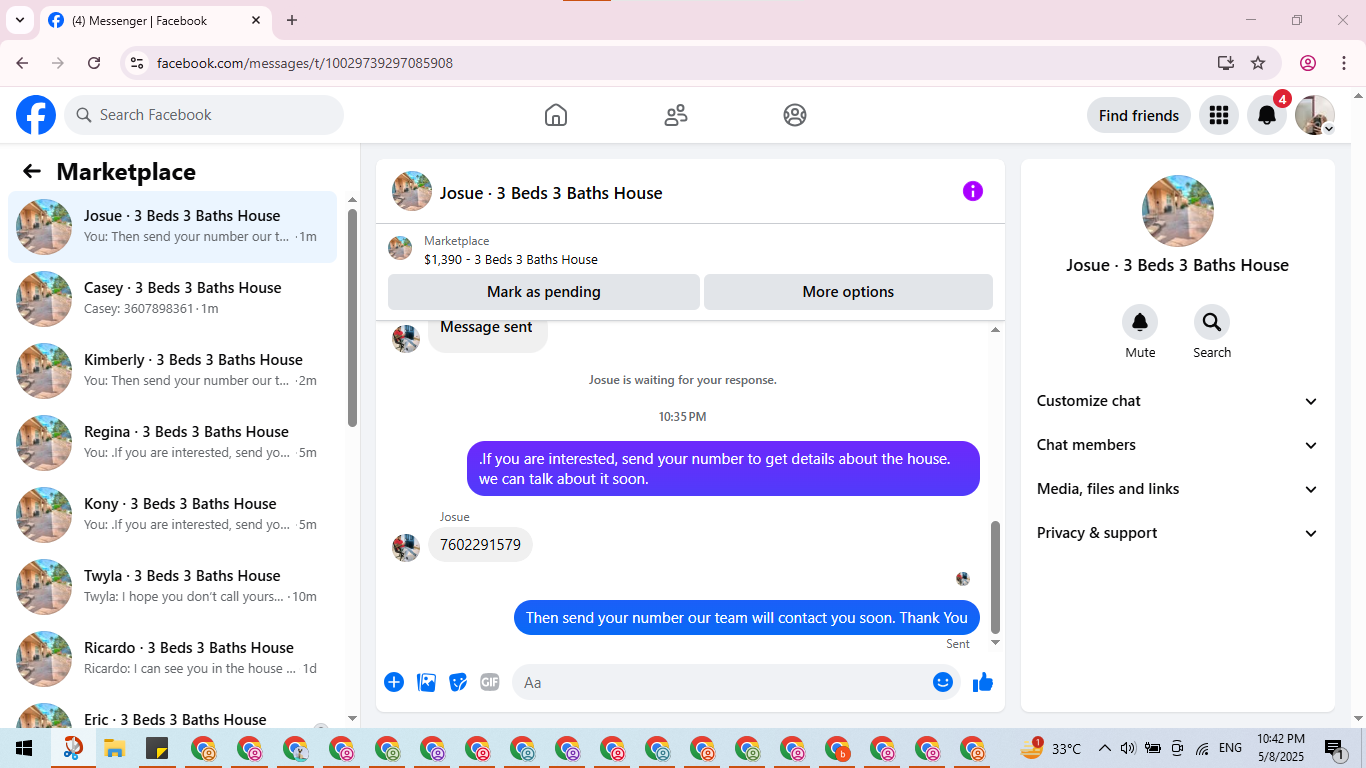Click the More options button
Image resolution: width=1366 pixels, height=768 pixels.
pyautogui.click(x=848, y=292)
